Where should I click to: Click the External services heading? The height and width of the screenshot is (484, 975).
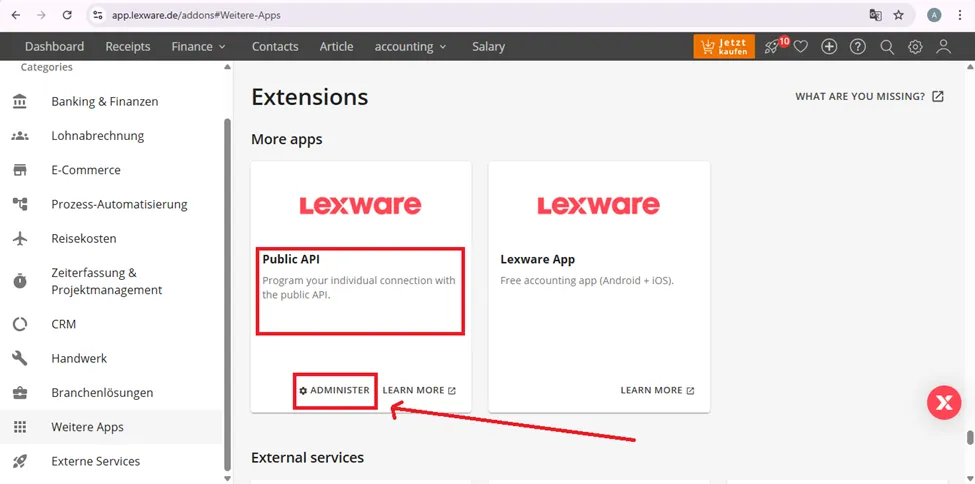point(307,458)
